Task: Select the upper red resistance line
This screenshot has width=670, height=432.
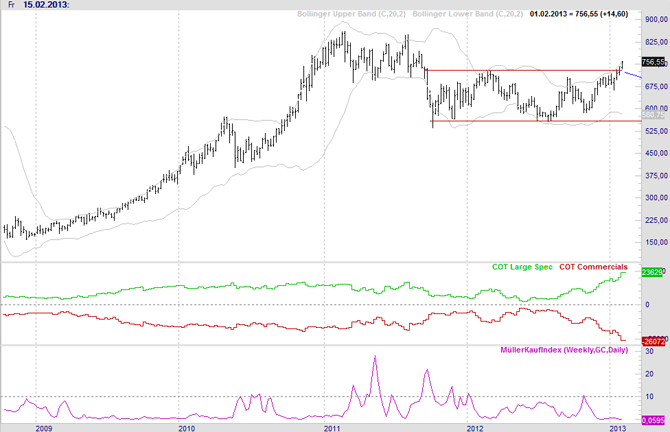Action: [x=520, y=70]
